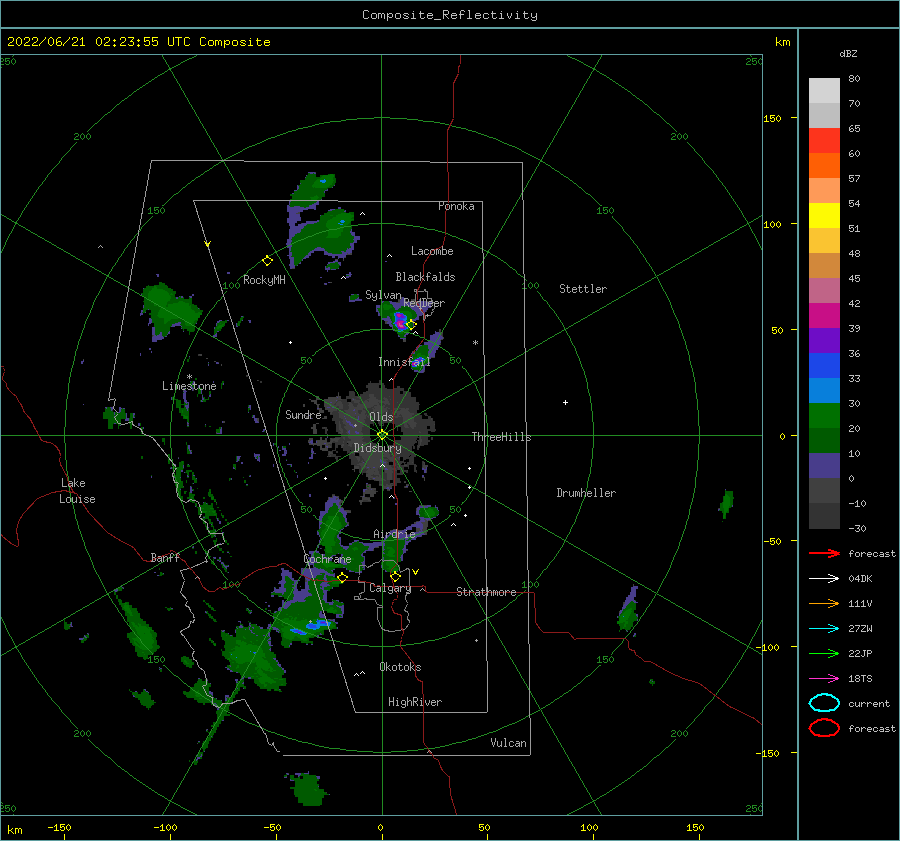Click the magenta 18TS arrow icon
The image size is (900, 841).
point(824,679)
